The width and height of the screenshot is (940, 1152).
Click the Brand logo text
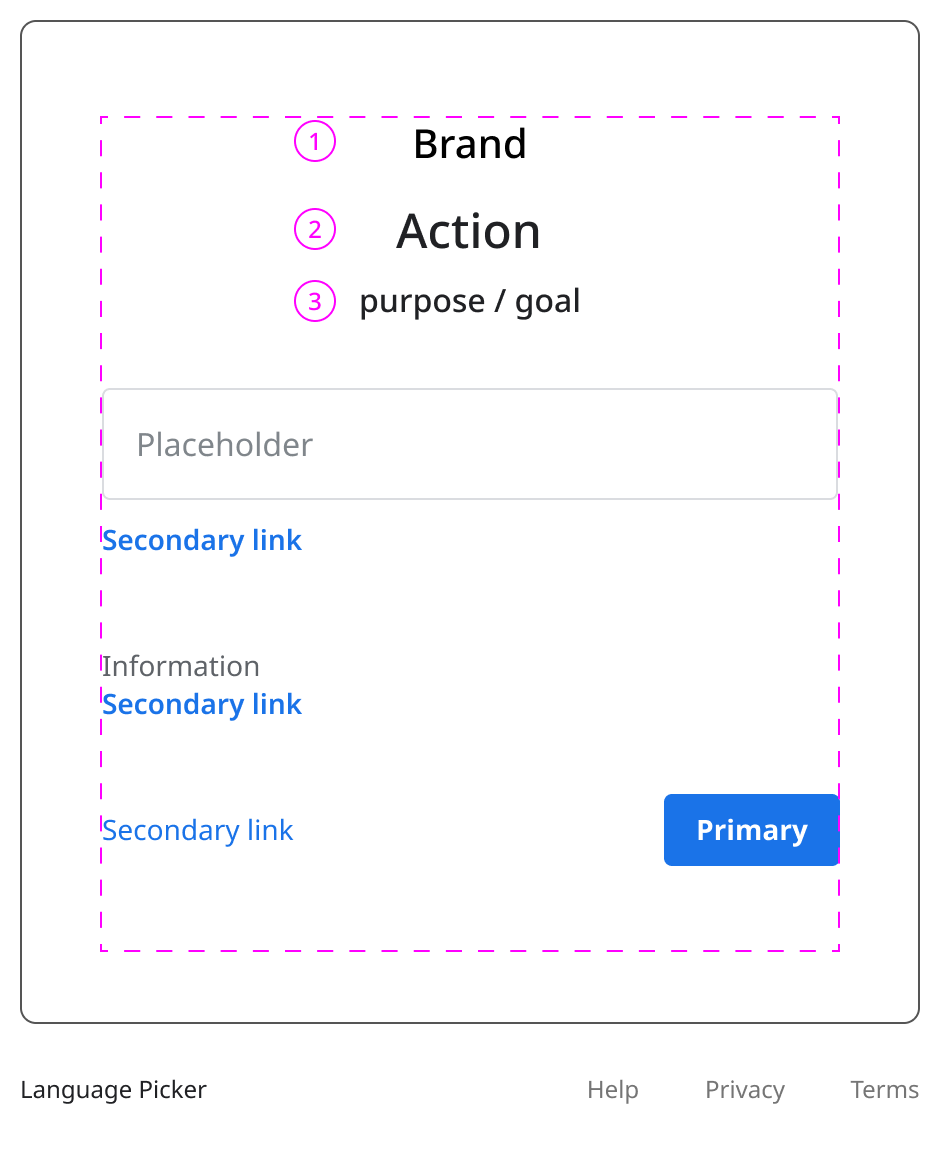[469, 144]
